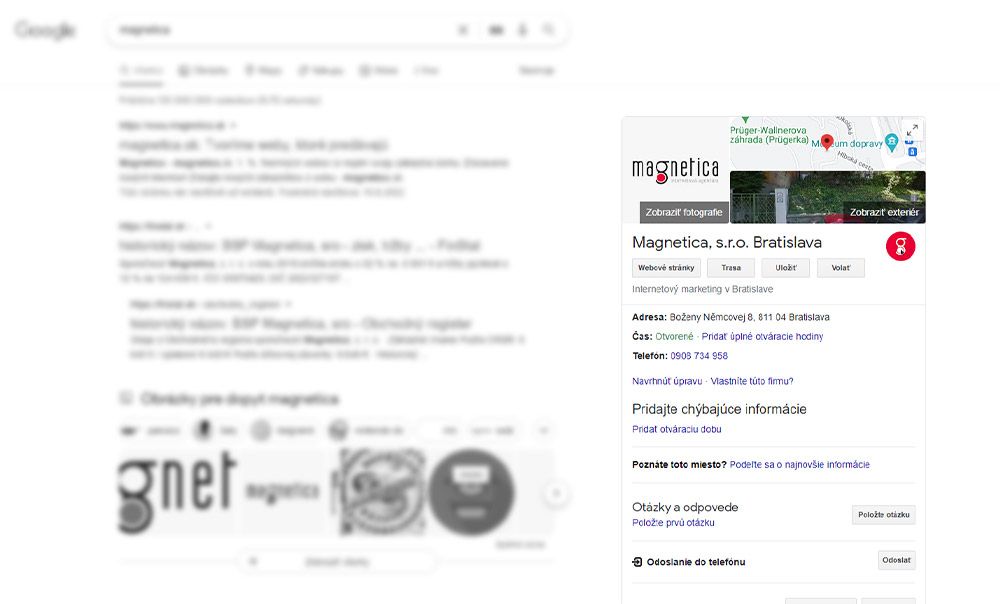Send to phone with the Odoslať button
This screenshot has height=604, width=1000.
coord(895,560)
